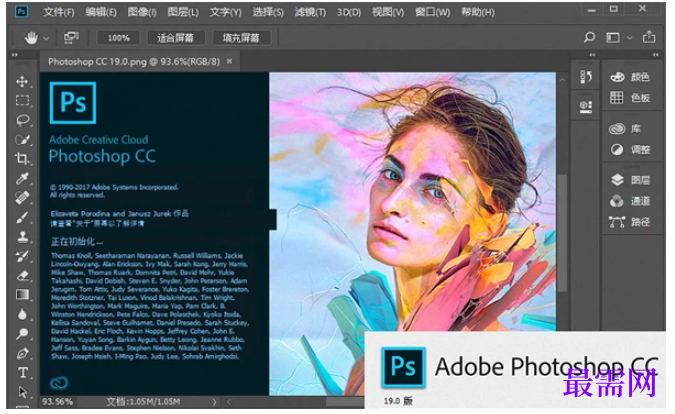Select the Crop tool
This screenshot has width=675, height=414.
[22, 158]
